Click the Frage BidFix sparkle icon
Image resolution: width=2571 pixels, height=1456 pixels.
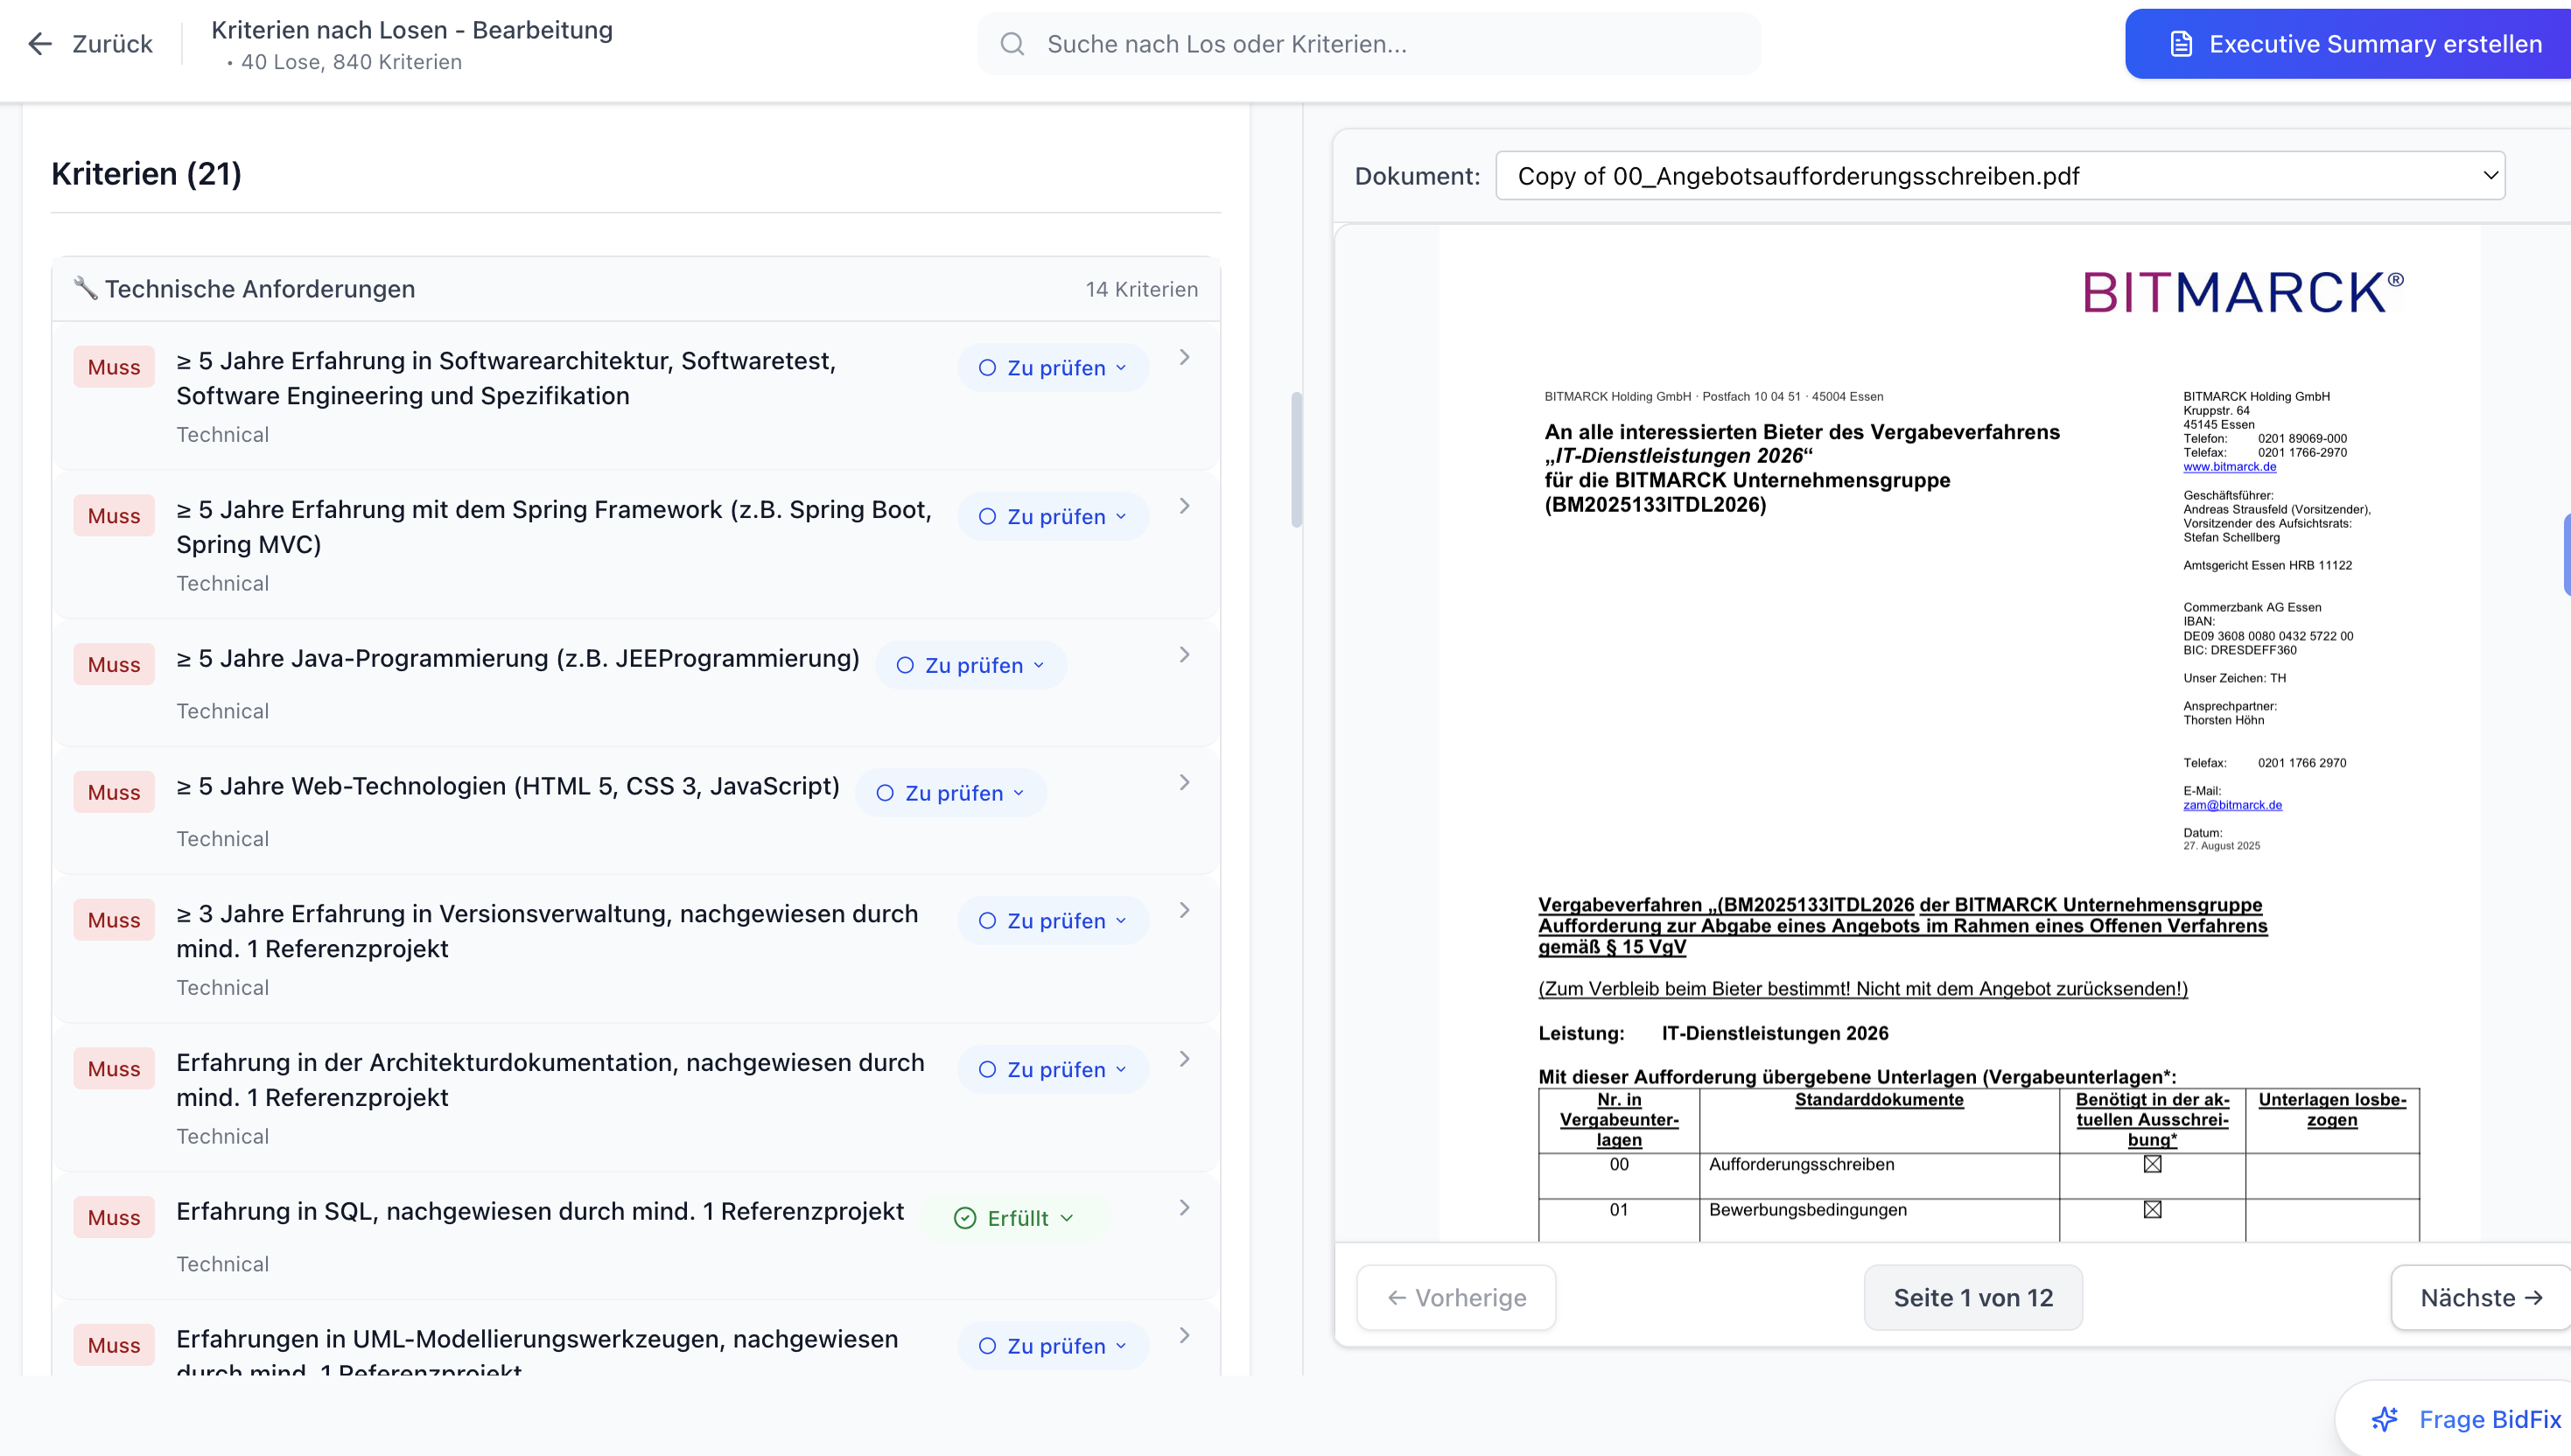coord(2384,1419)
